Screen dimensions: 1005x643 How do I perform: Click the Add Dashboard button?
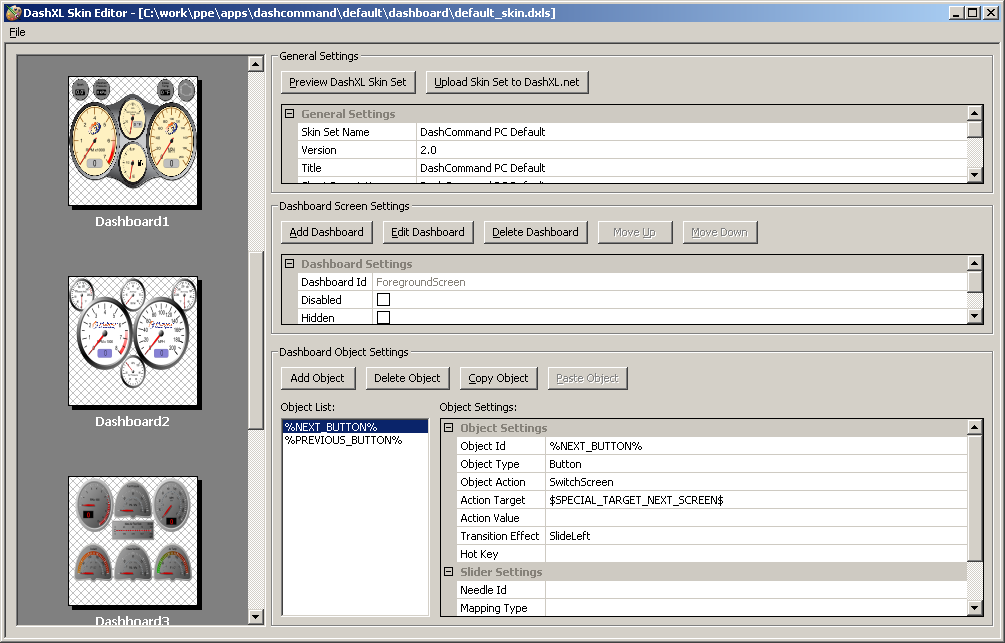(326, 232)
